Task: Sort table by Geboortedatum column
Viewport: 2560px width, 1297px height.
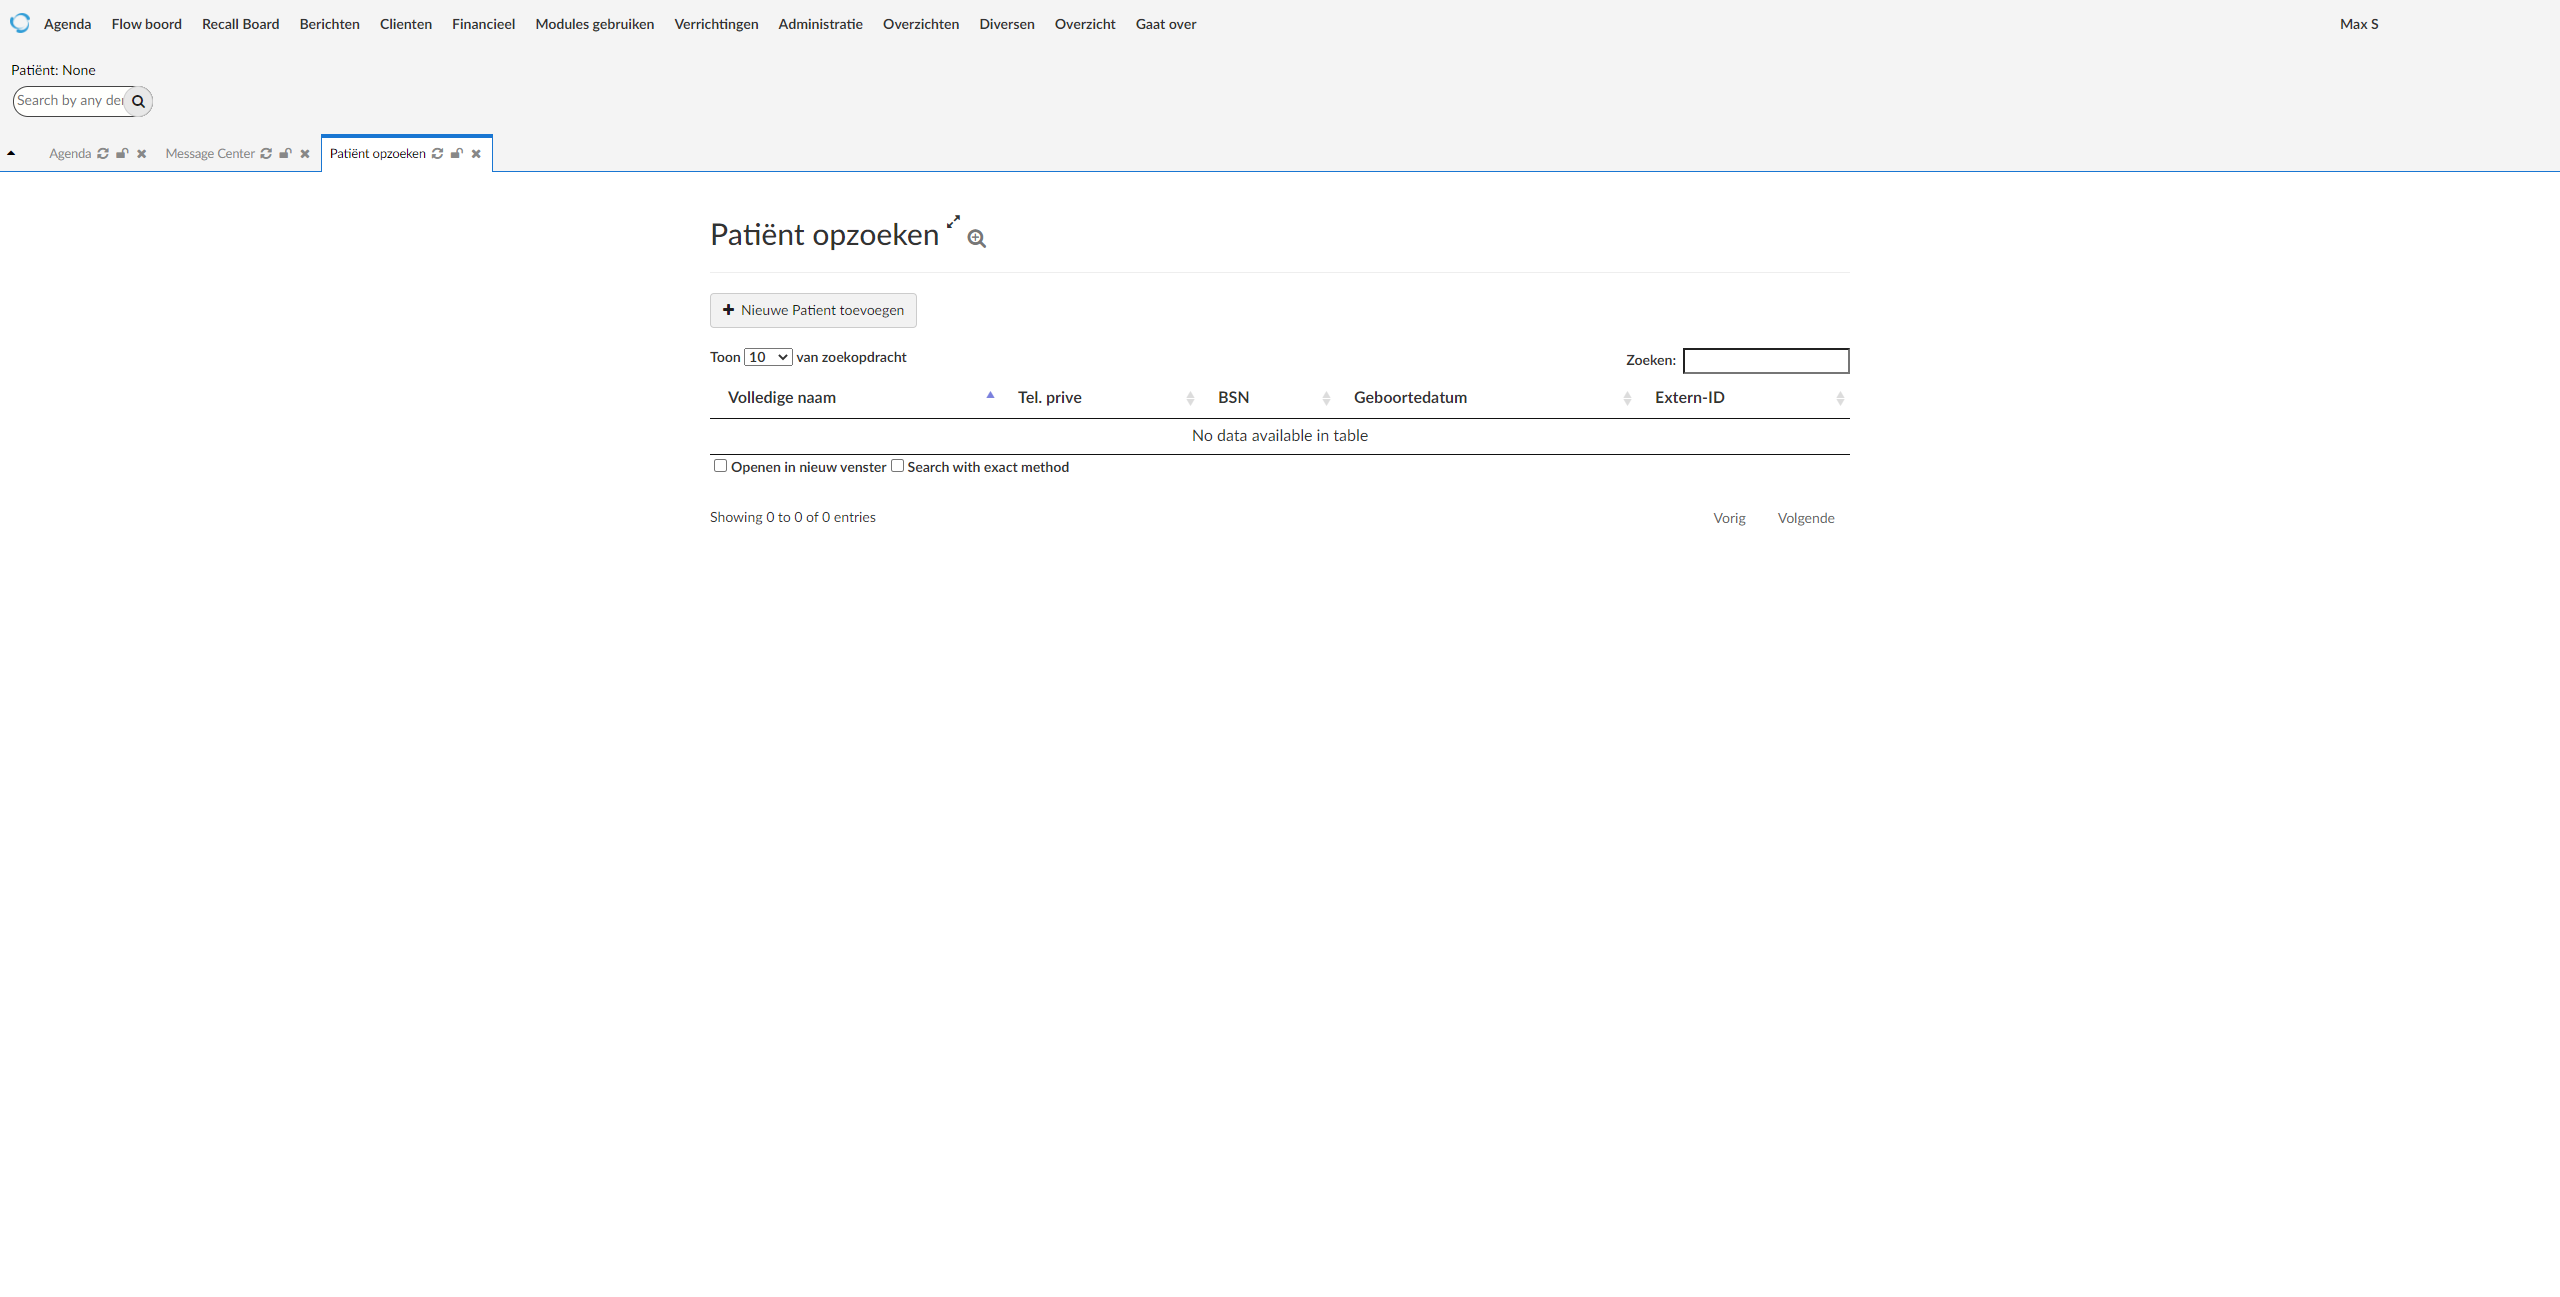Action: [x=1410, y=398]
